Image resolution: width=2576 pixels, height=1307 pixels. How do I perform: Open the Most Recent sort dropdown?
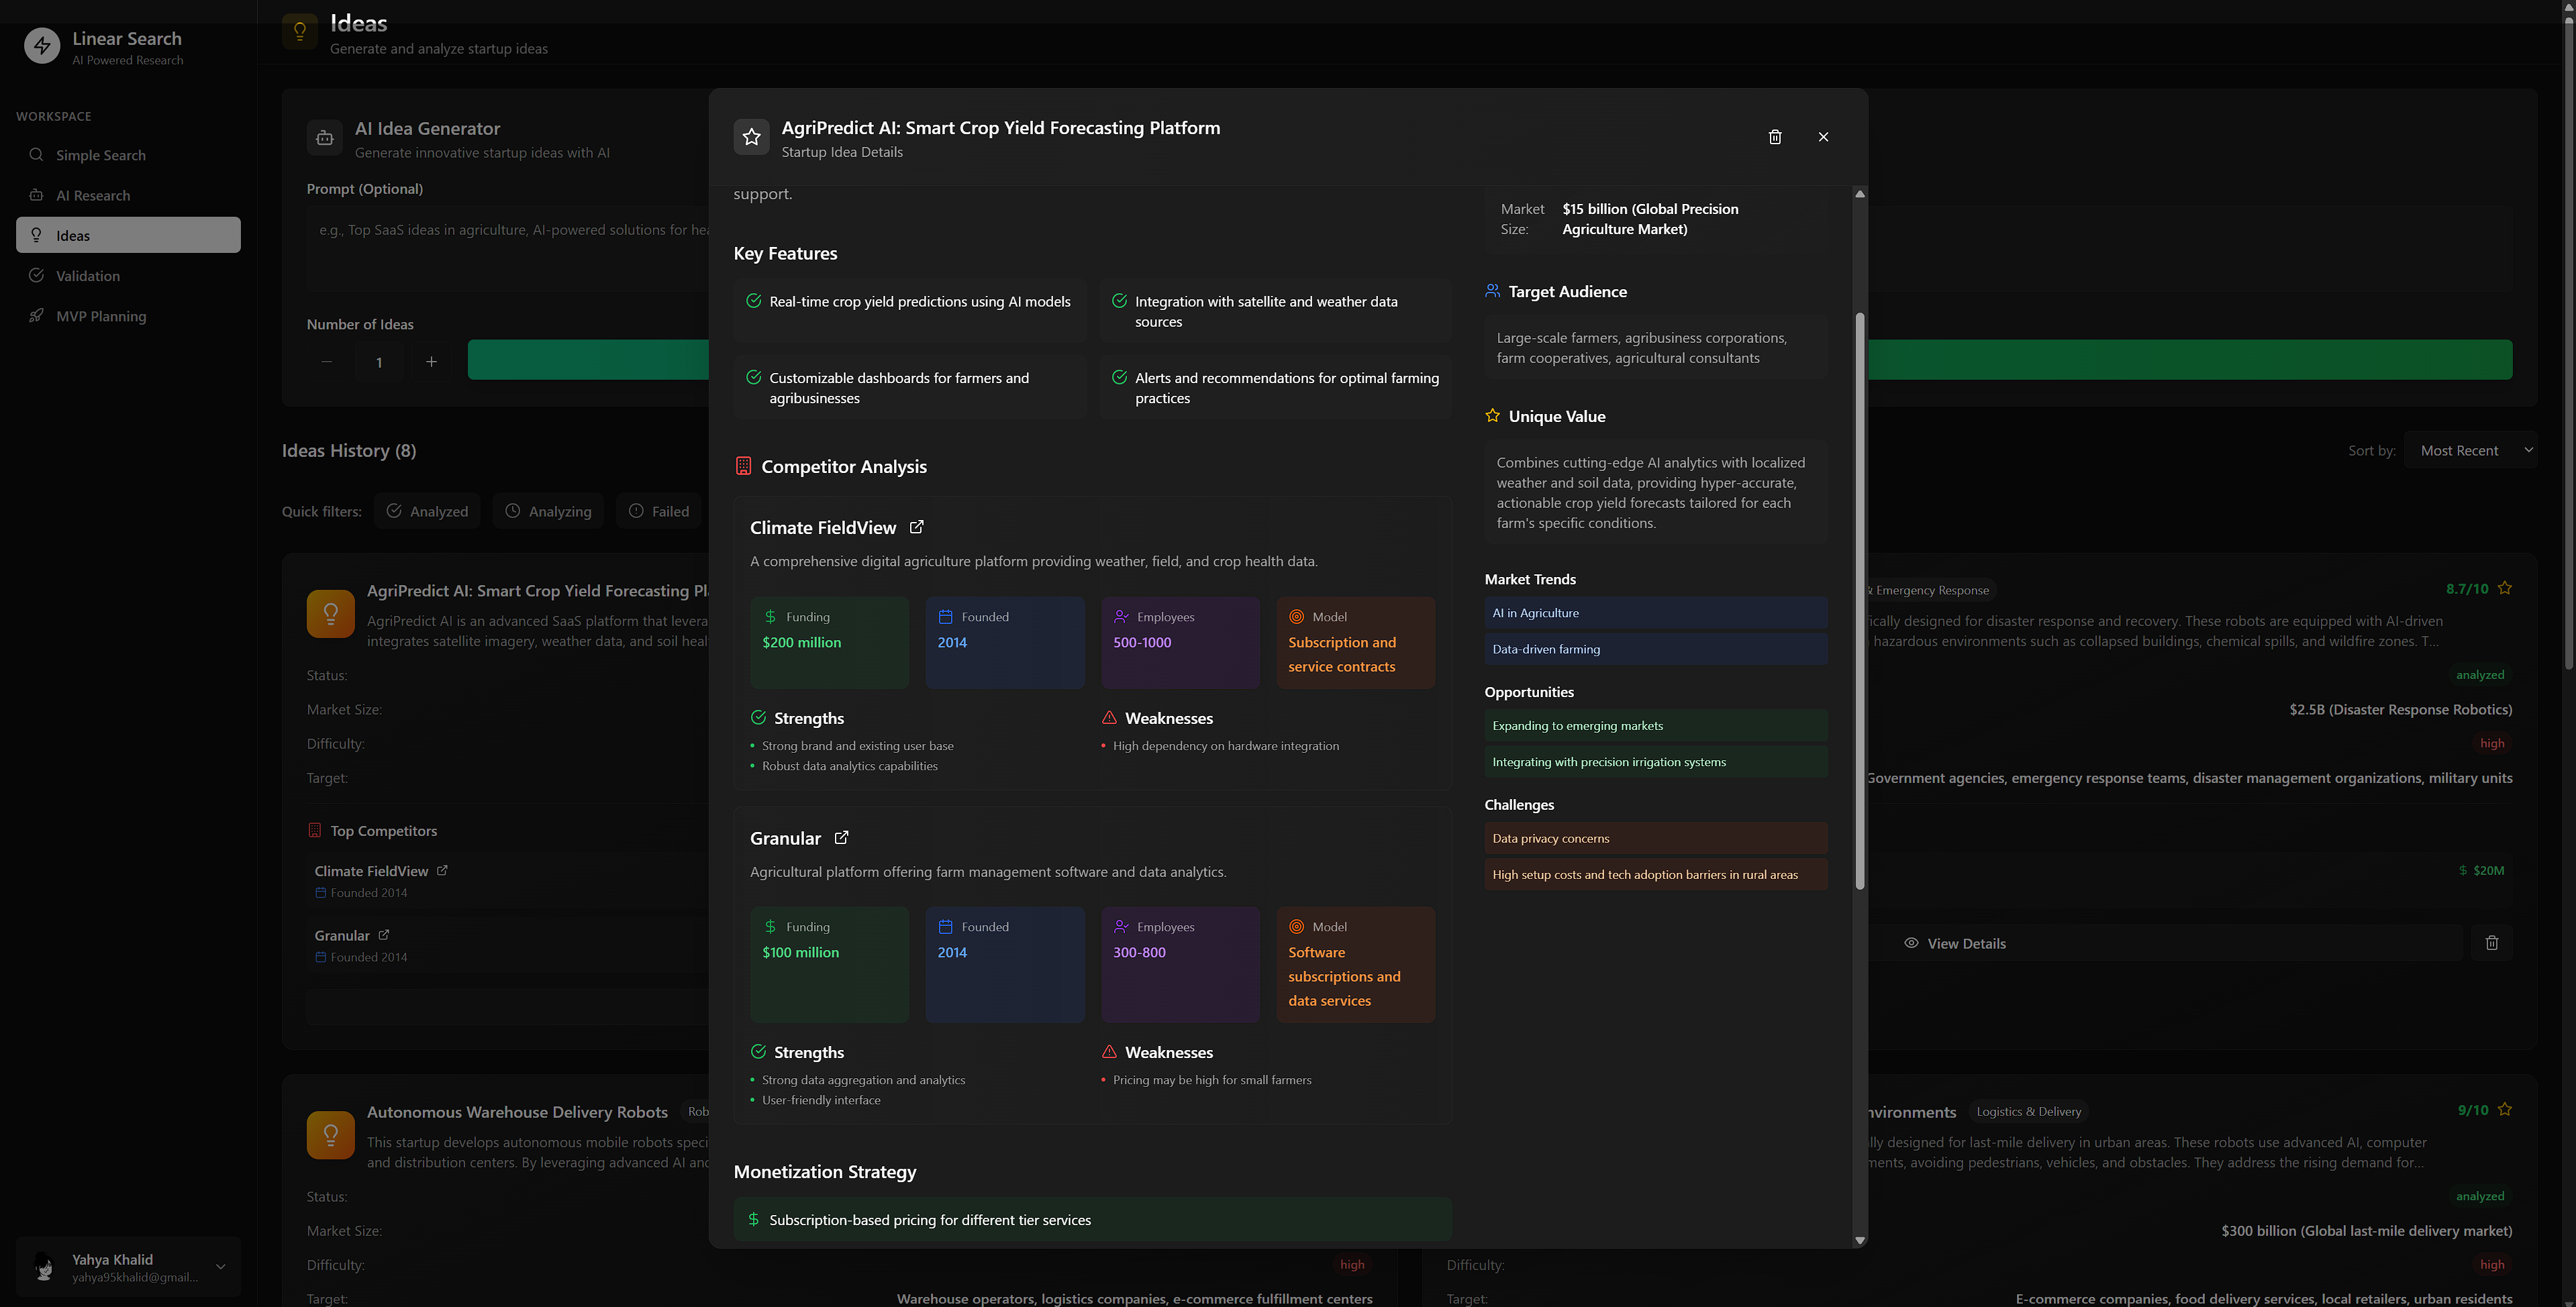(x=2470, y=450)
